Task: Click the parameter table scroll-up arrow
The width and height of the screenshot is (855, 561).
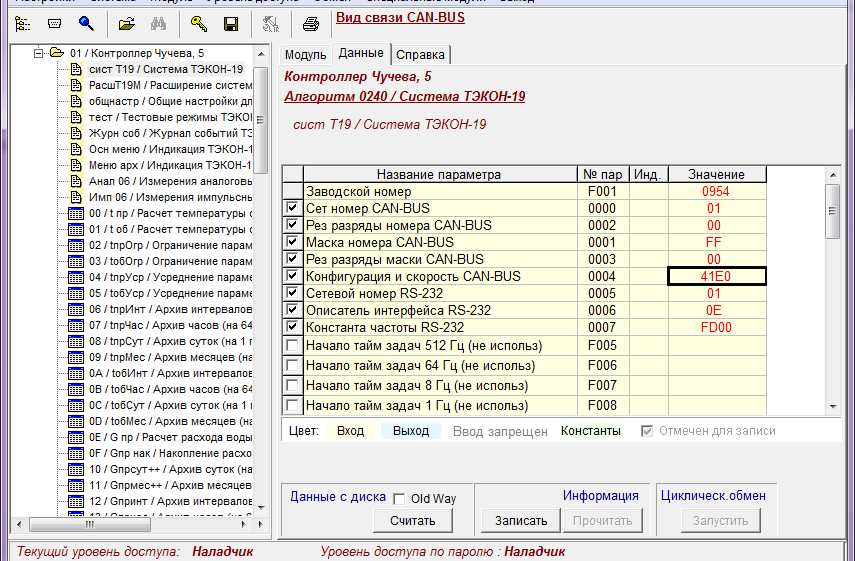Action: pos(833,175)
